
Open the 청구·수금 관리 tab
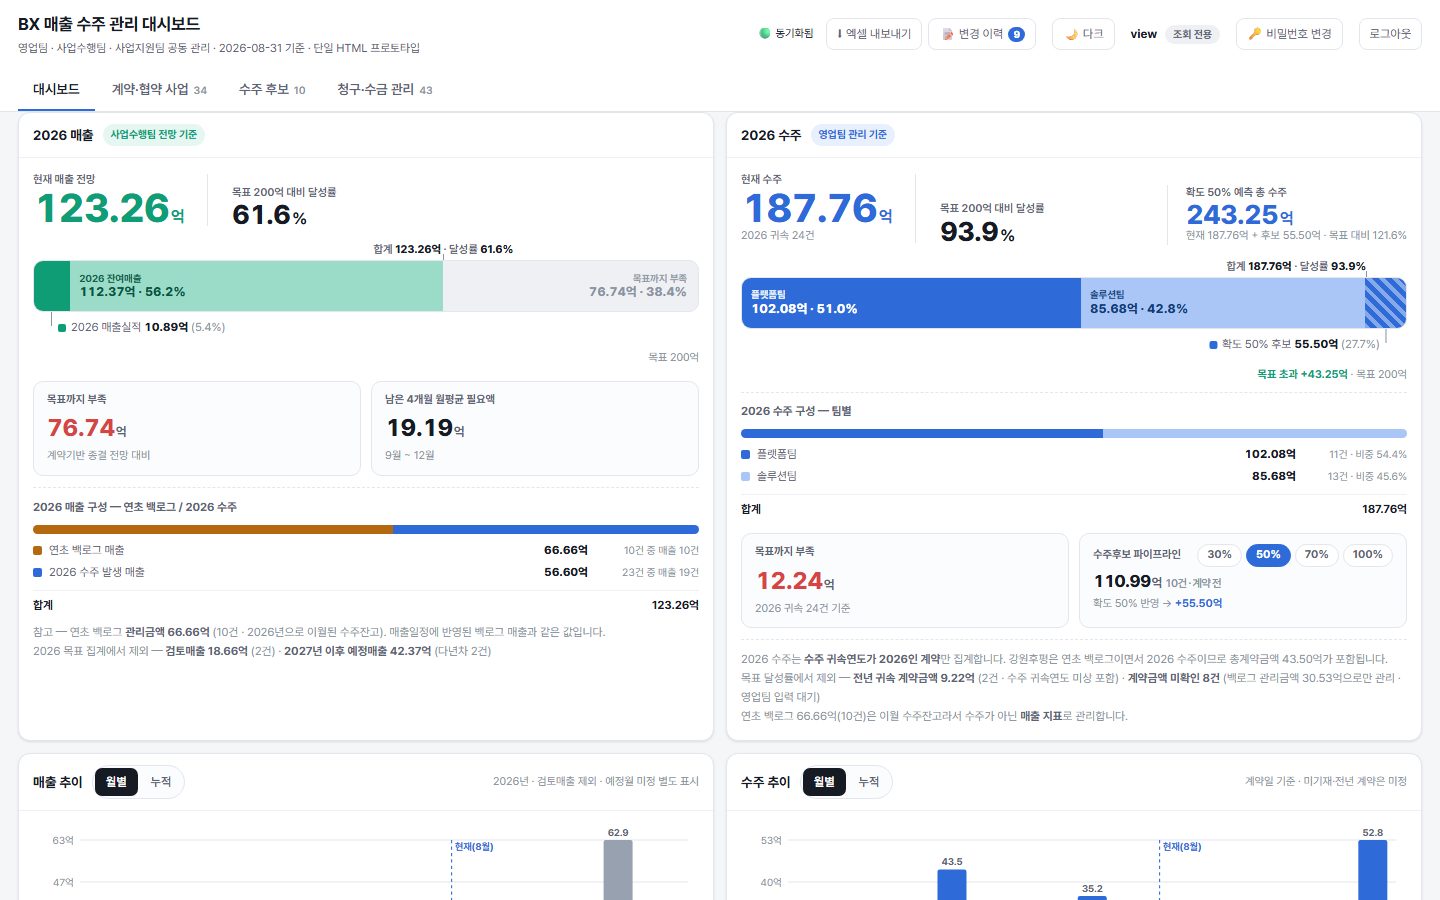click(385, 89)
